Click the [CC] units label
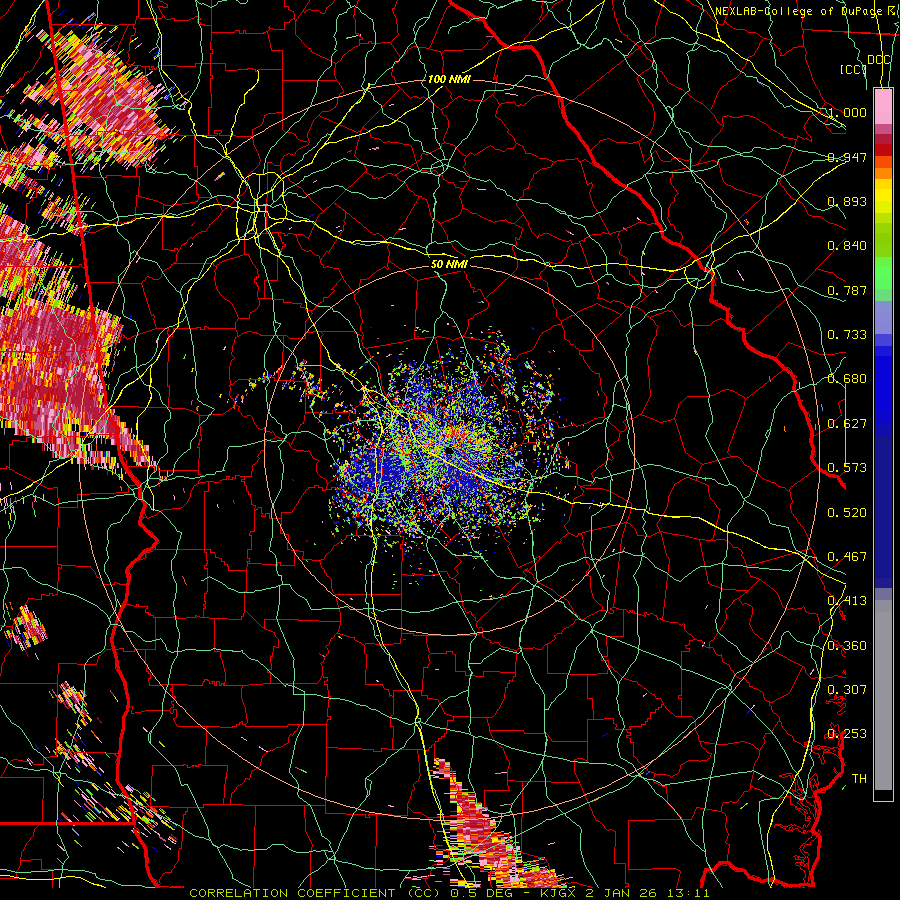Screen dimensions: 900x900 (853, 70)
